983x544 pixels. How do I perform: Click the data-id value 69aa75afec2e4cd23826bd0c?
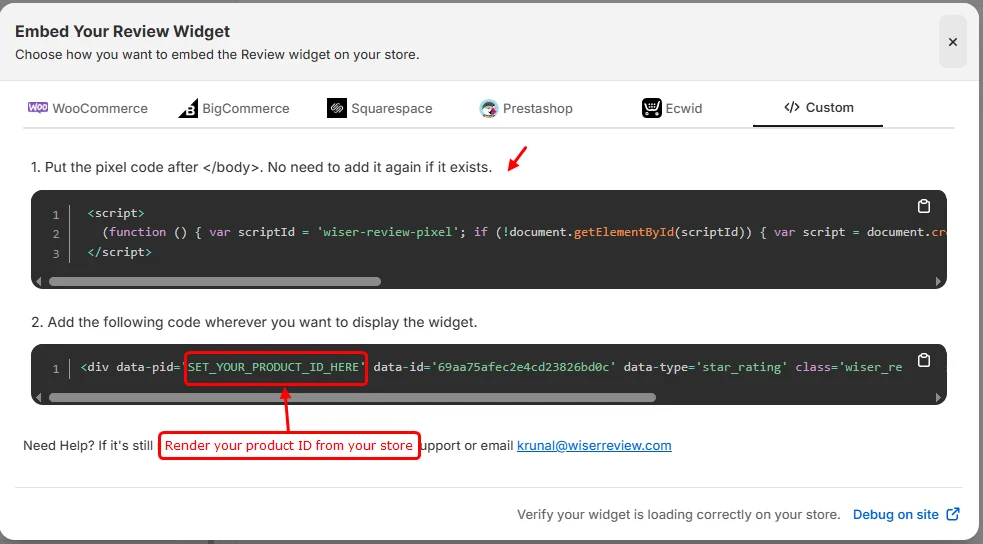(523, 367)
